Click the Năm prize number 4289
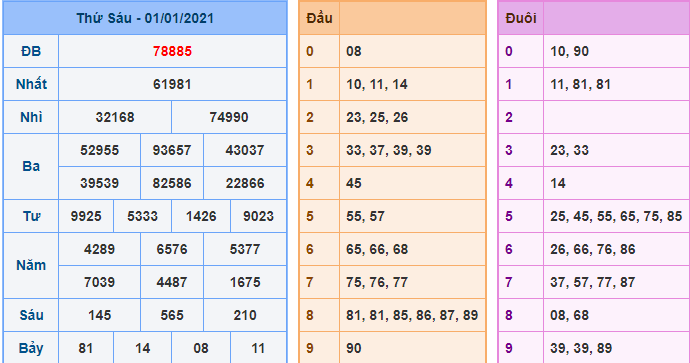Viewport: 690px width, 363px height. 99,249
